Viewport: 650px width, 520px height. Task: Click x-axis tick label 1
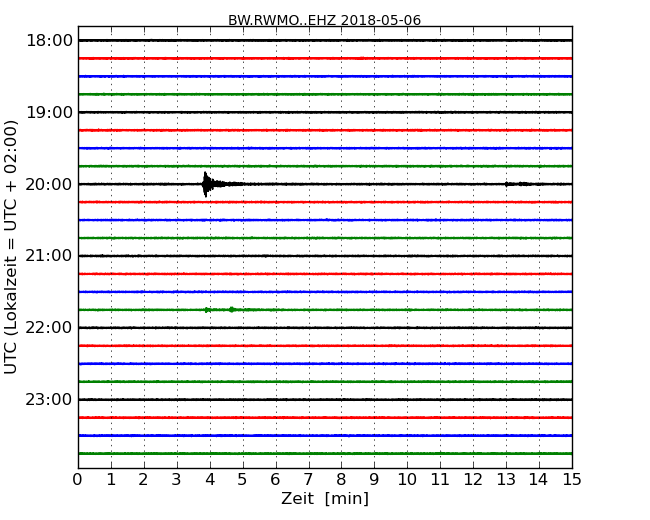(x=111, y=480)
